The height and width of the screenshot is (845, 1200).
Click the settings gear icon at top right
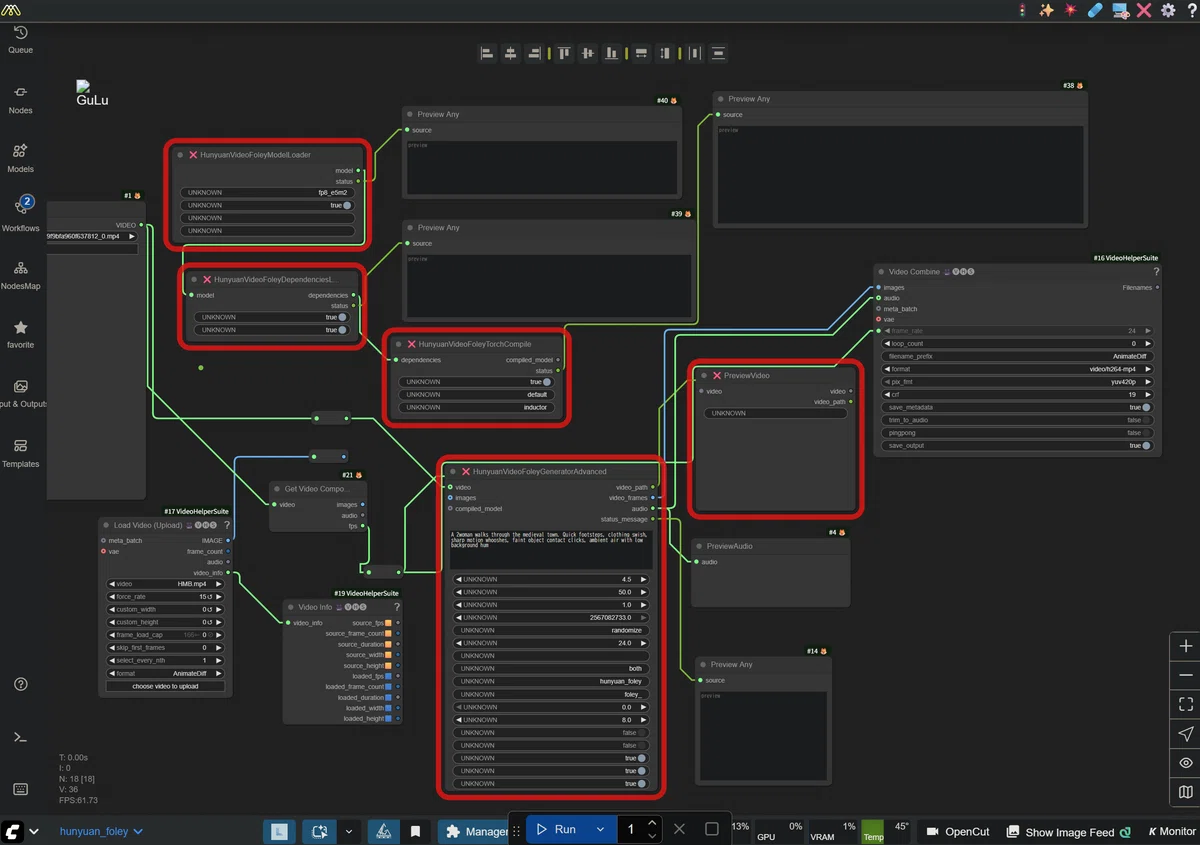1168,10
